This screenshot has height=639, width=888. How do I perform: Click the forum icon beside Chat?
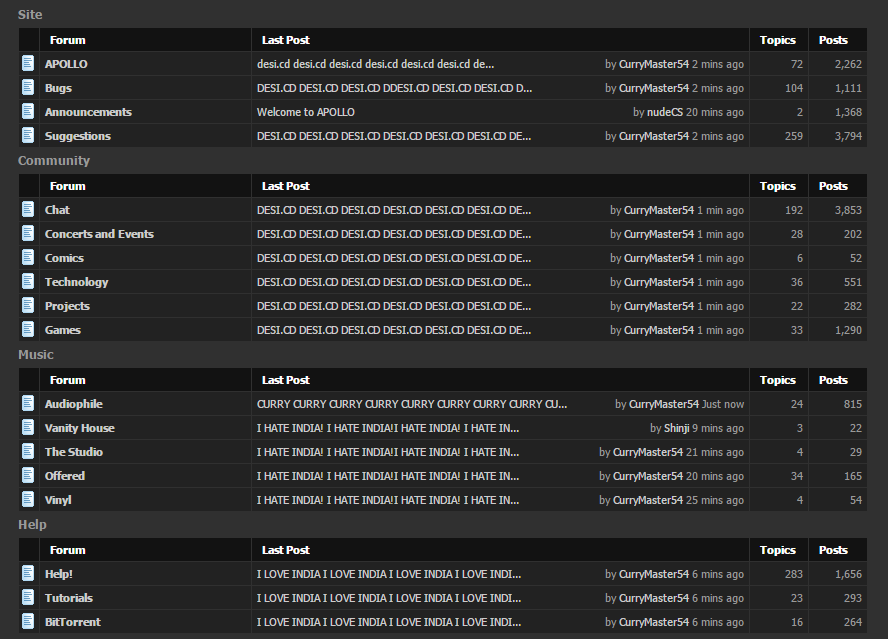coord(28,210)
